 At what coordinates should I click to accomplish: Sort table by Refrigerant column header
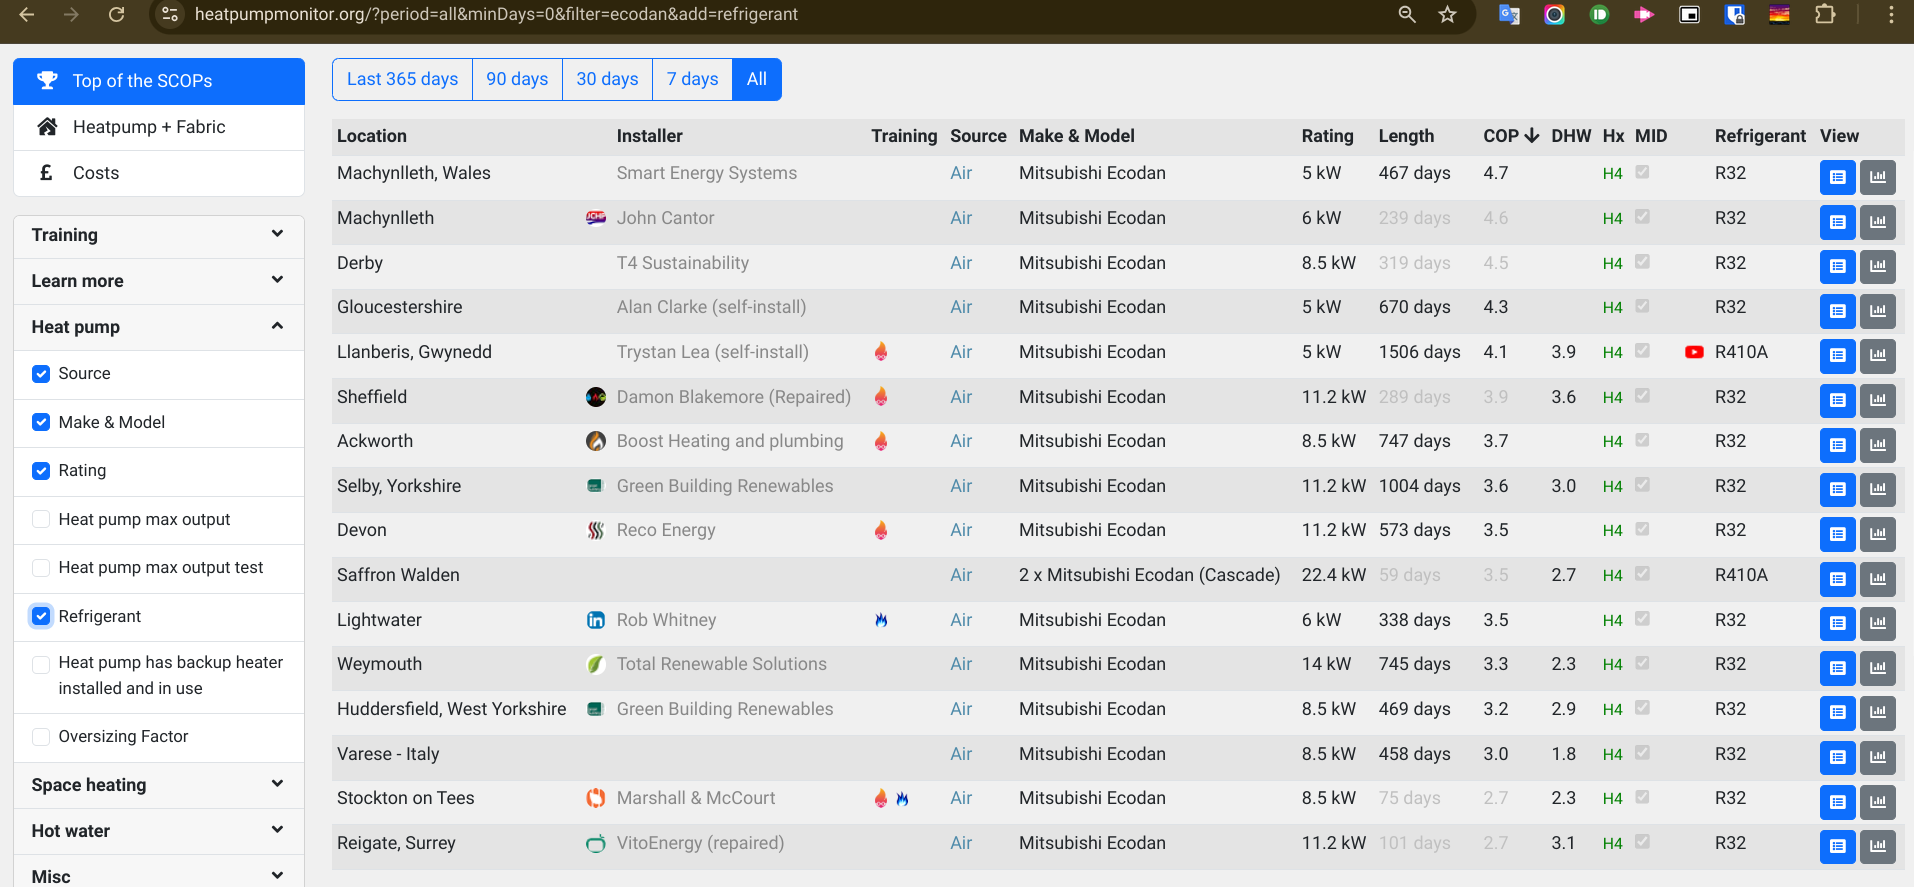click(1760, 136)
